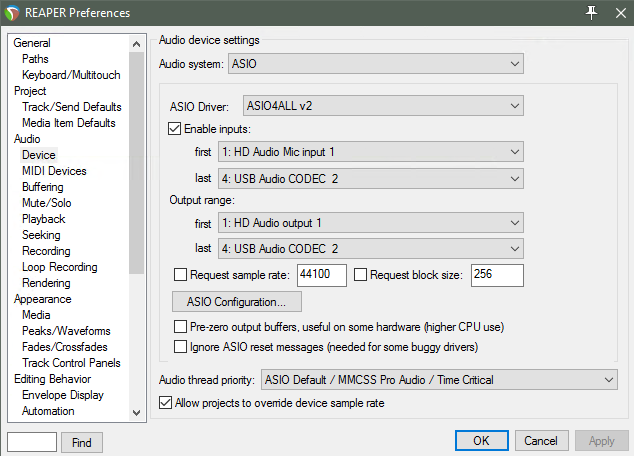Select the Device tree item

click(39, 155)
